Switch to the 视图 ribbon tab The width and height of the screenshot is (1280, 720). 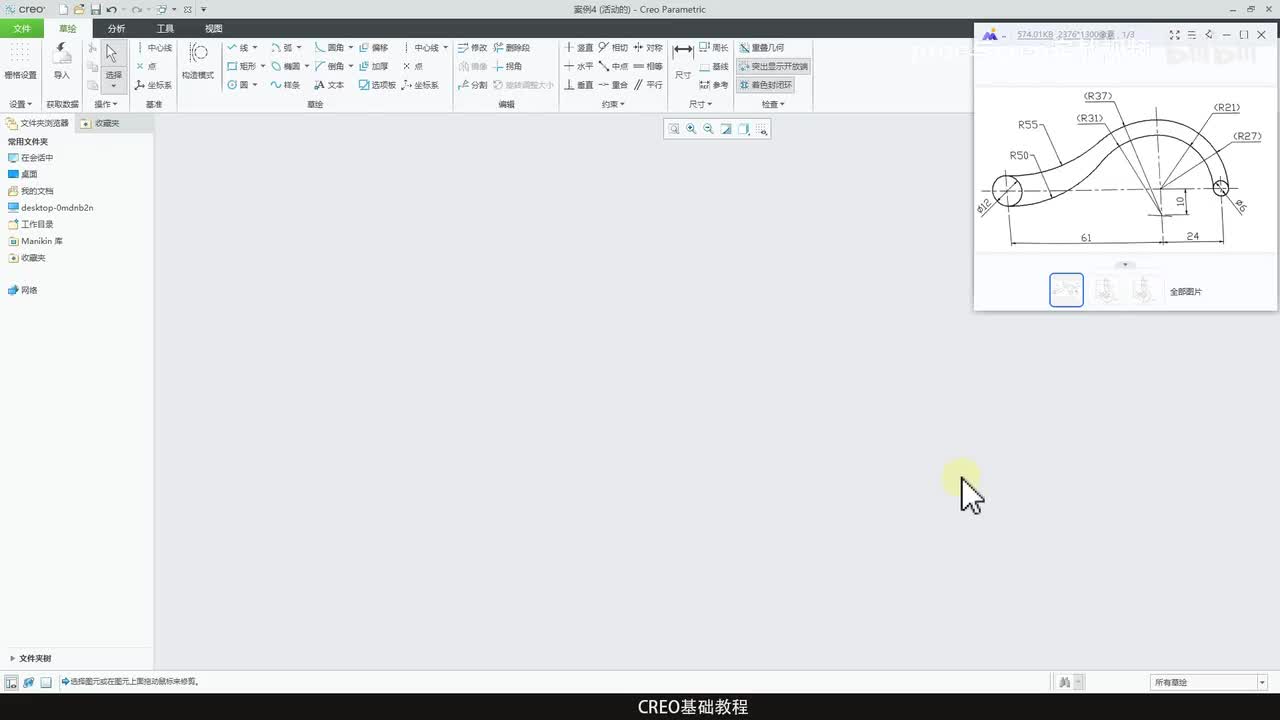[213, 29]
